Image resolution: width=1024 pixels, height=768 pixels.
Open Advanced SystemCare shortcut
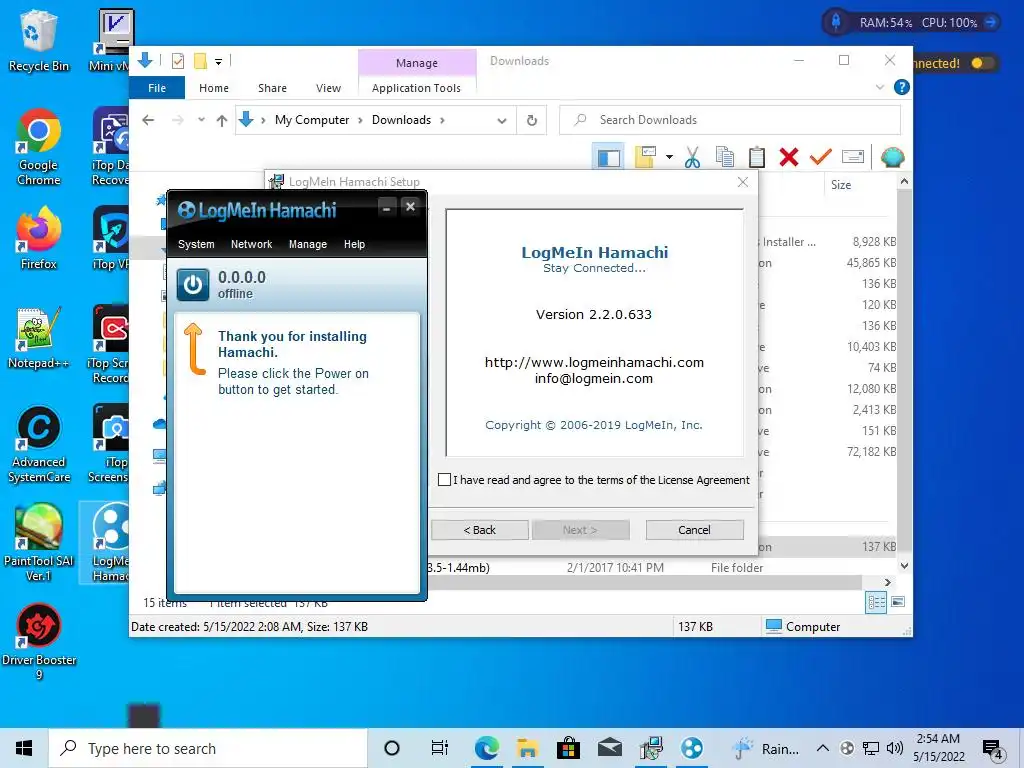pos(38,444)
